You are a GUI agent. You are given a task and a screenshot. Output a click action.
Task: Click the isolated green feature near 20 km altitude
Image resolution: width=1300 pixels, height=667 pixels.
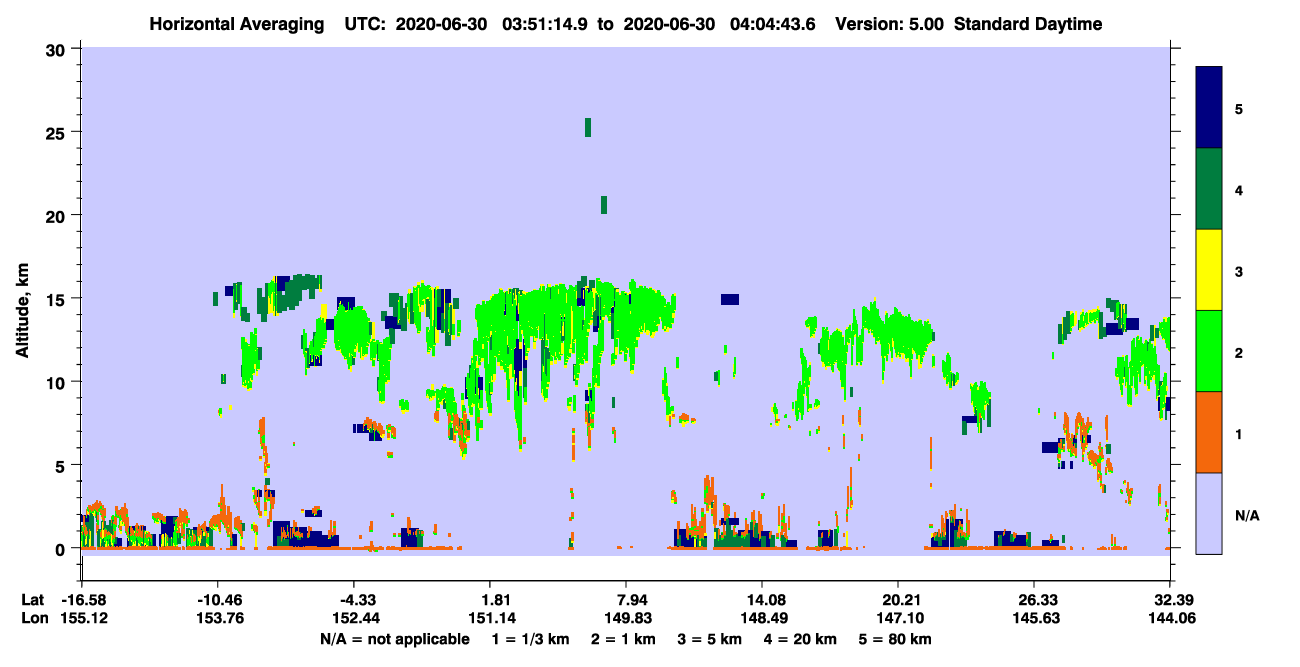604,204
